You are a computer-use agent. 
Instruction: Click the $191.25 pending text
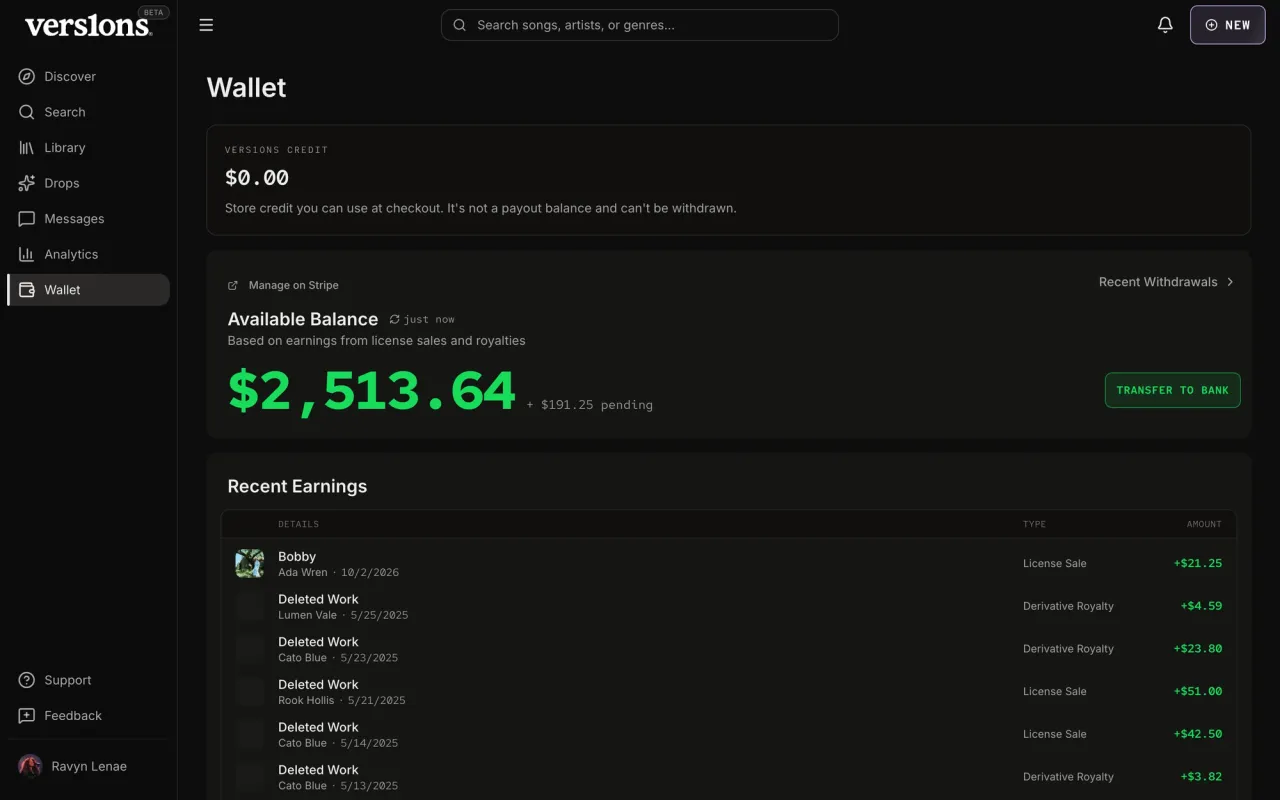click(x=590, y=405)
